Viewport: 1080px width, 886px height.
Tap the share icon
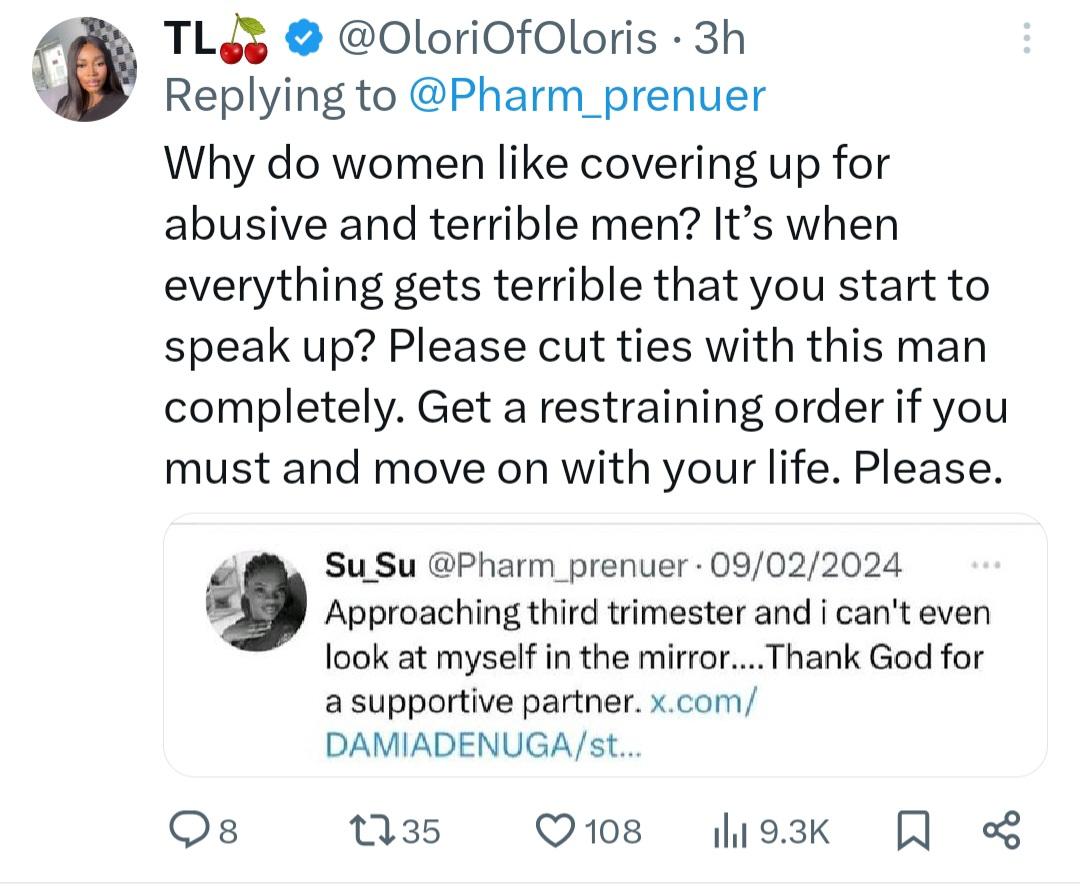click(1001, 831)
